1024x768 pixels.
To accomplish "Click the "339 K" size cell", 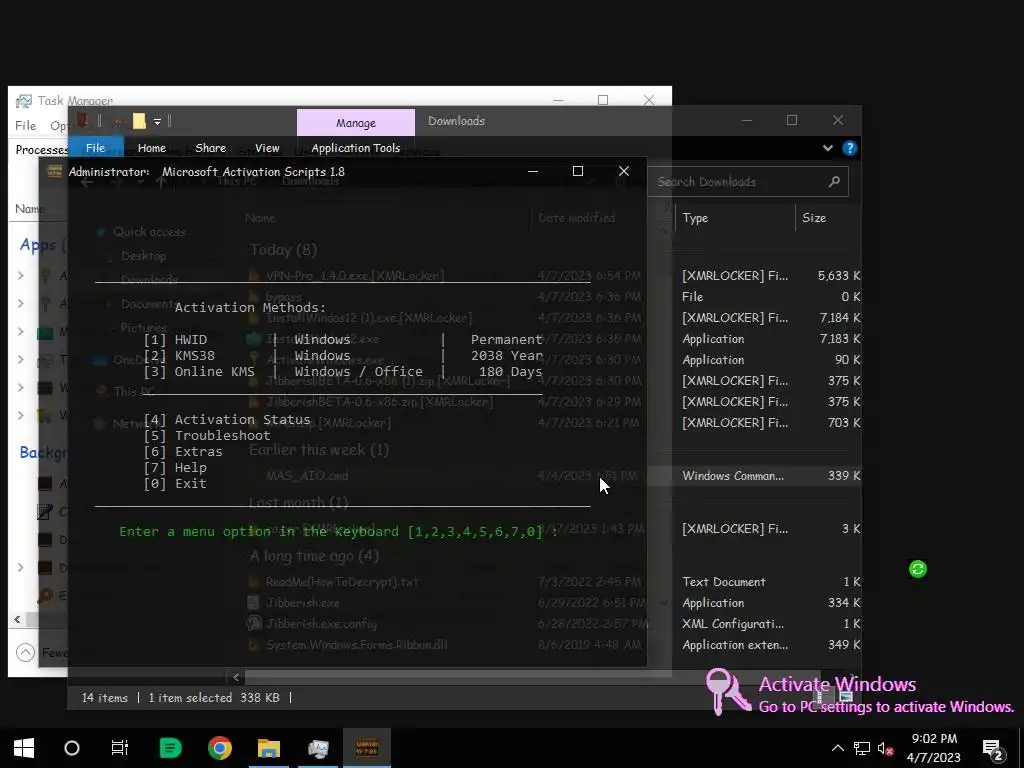I will click(x=843, y=476).
